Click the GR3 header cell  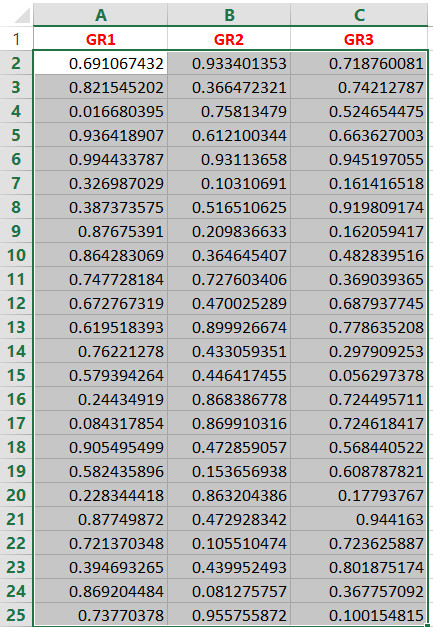(x=359, y=39)
